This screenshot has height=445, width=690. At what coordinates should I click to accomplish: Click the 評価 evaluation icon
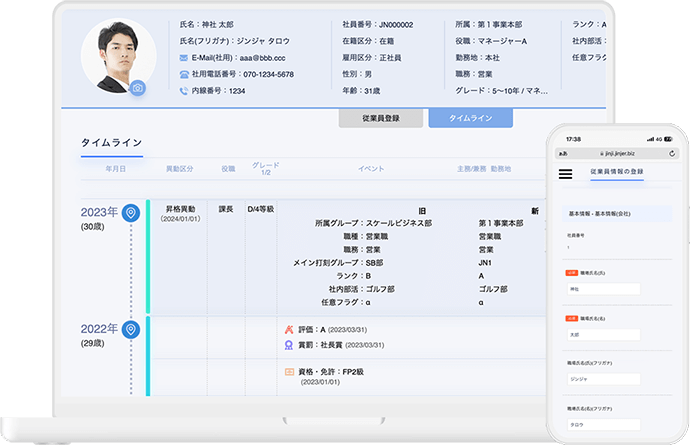289,329
